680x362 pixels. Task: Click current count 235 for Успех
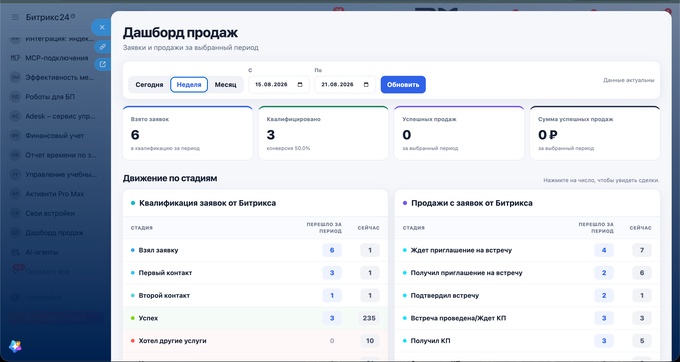369,318
